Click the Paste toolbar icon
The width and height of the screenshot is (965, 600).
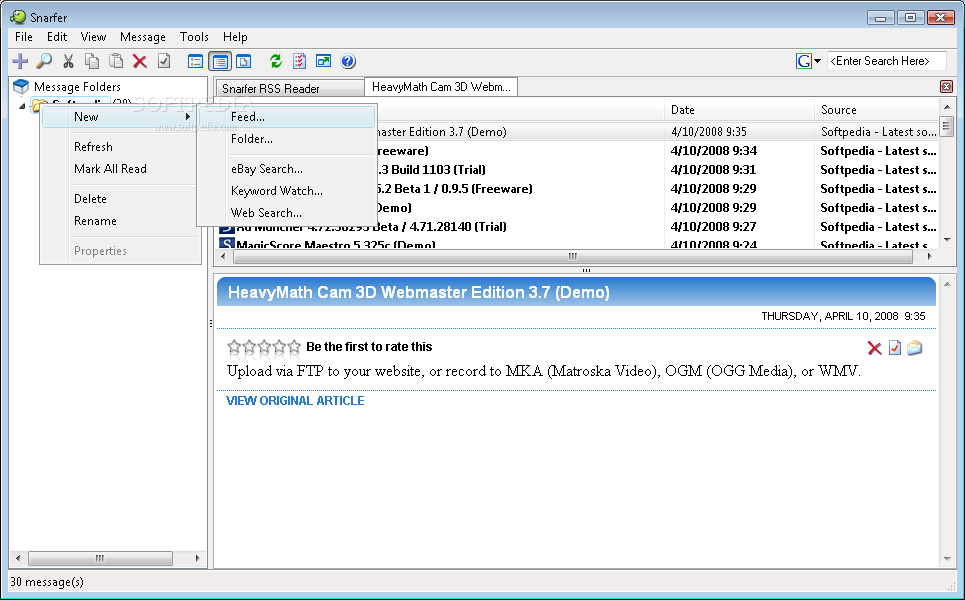116,61
